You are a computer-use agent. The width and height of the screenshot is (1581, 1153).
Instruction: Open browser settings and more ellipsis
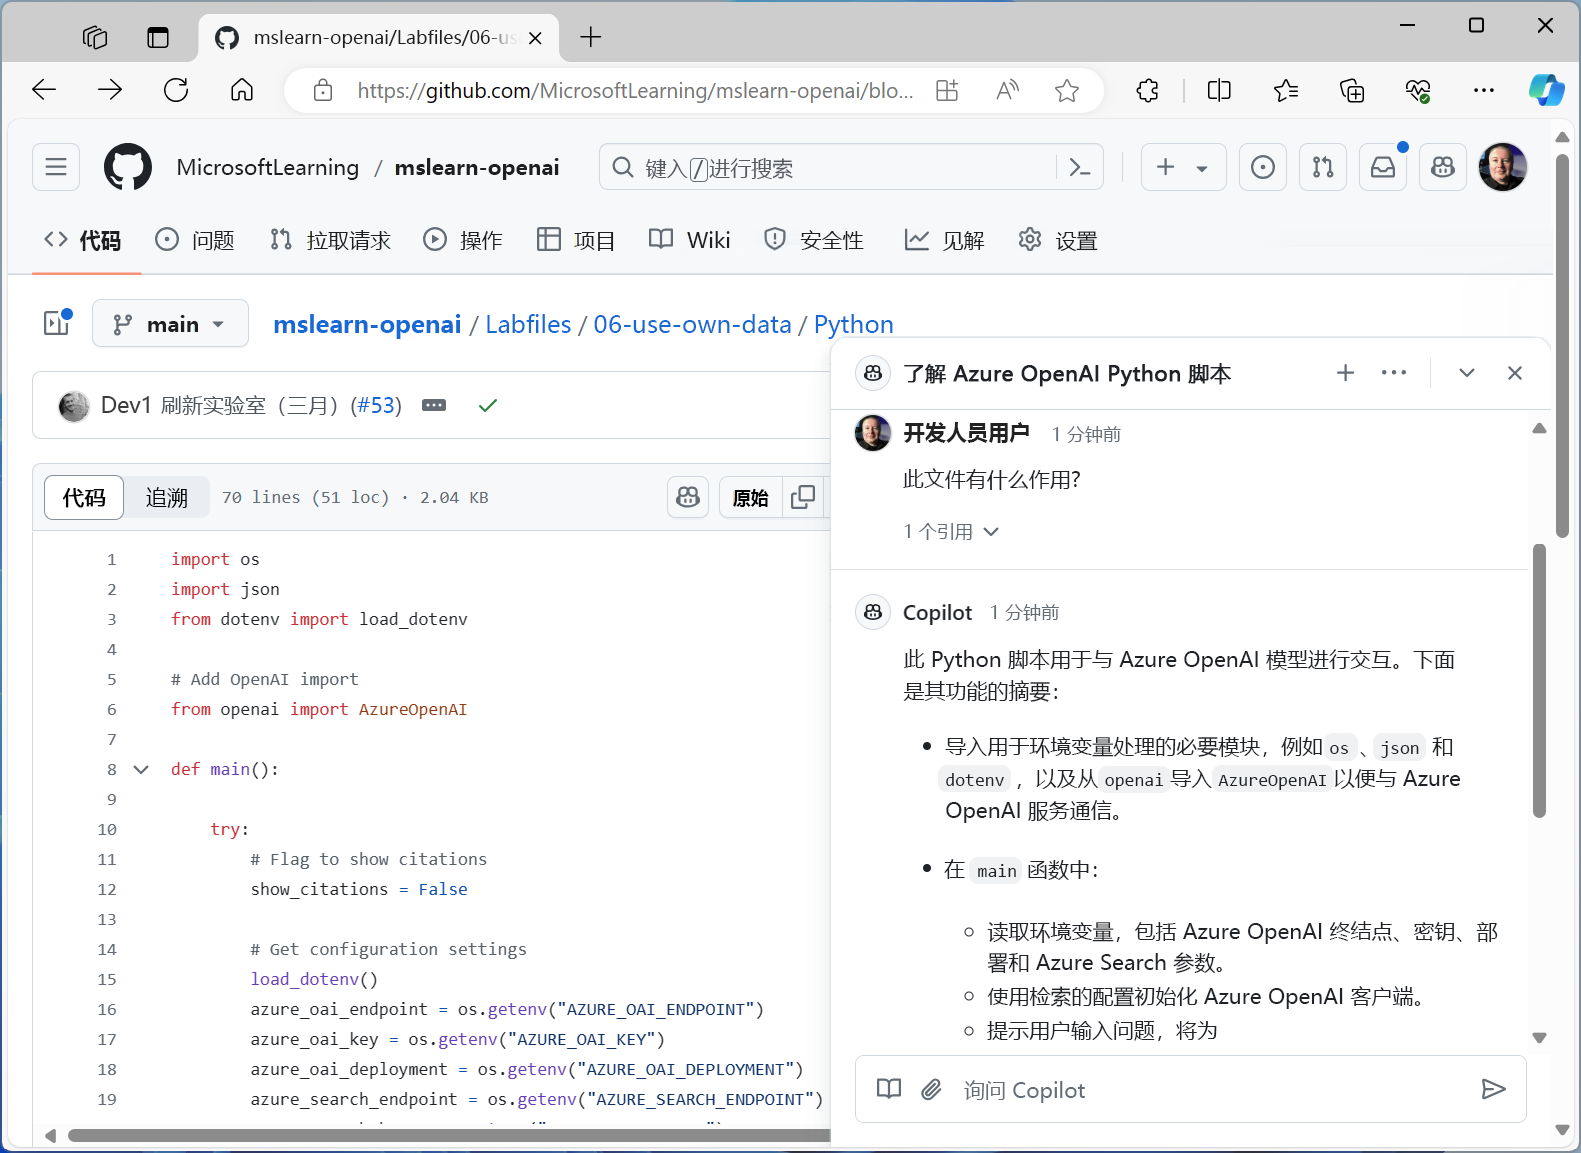click(x=1484, y=91)
